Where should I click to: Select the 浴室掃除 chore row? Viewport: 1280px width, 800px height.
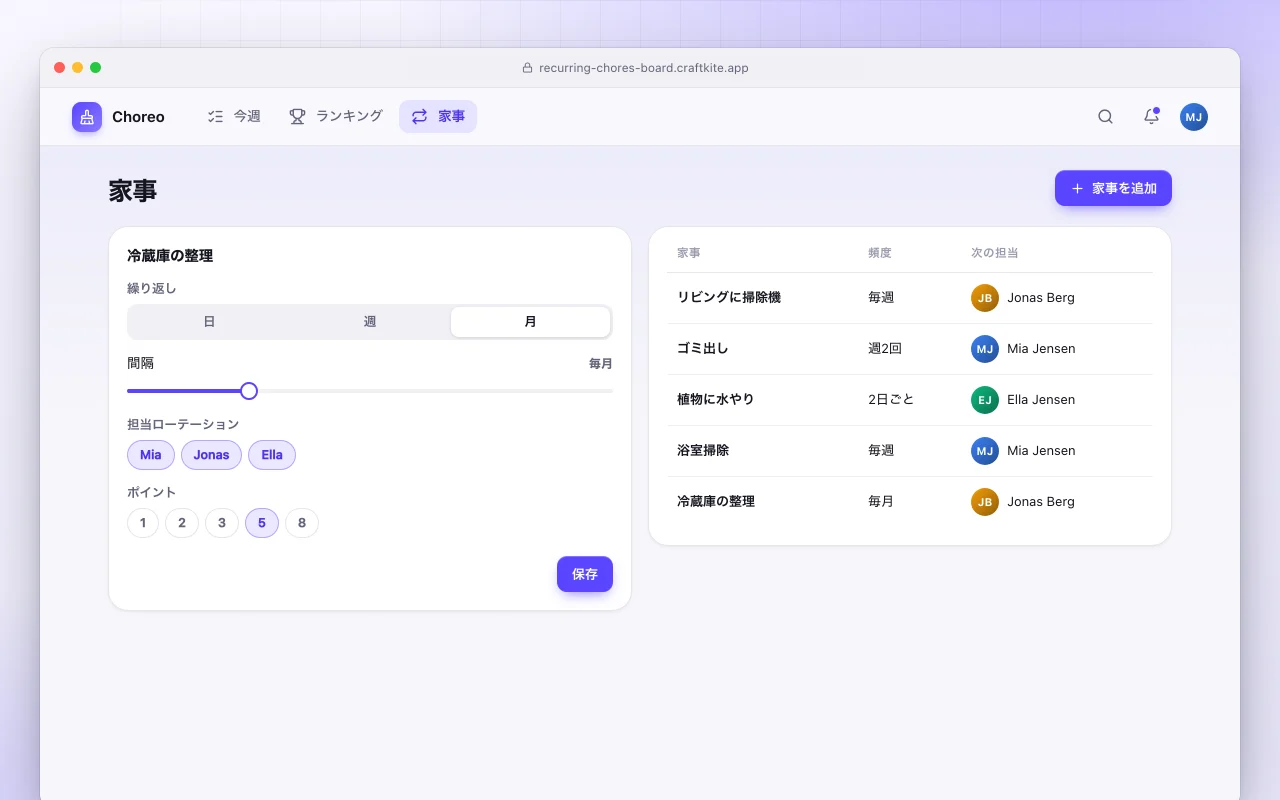[910, 451]
